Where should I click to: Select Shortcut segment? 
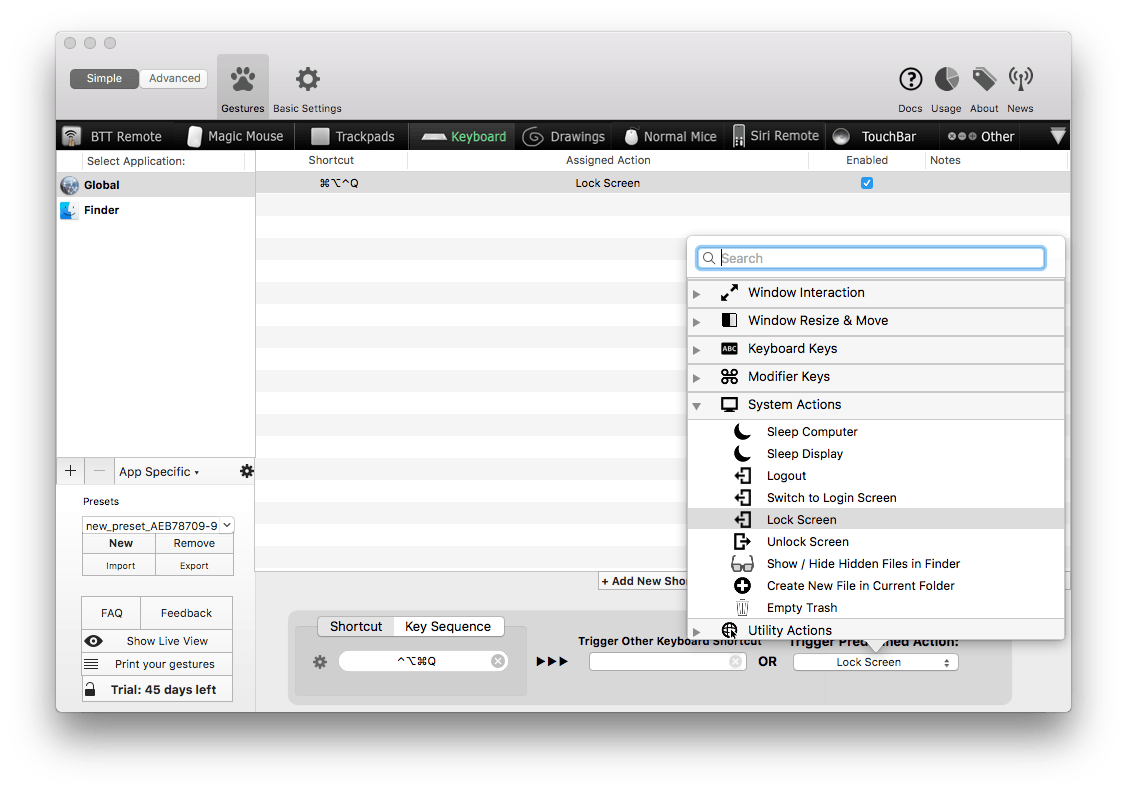[356, 627]
